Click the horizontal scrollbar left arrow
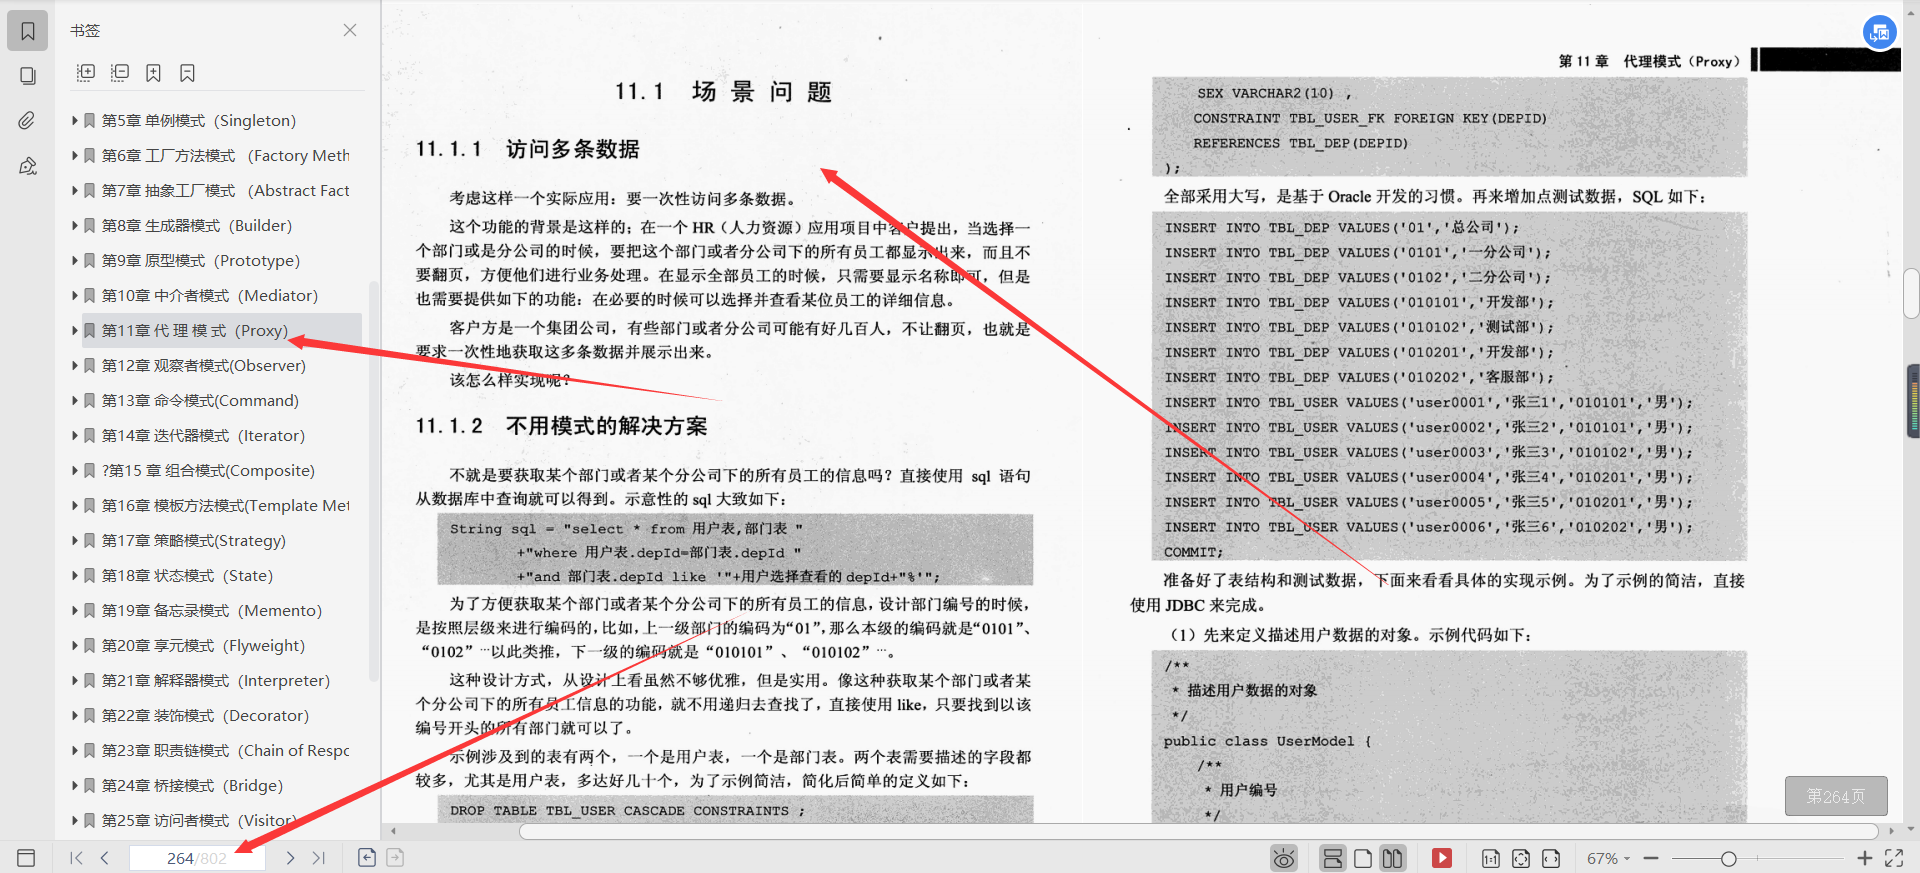 point(393,831)
